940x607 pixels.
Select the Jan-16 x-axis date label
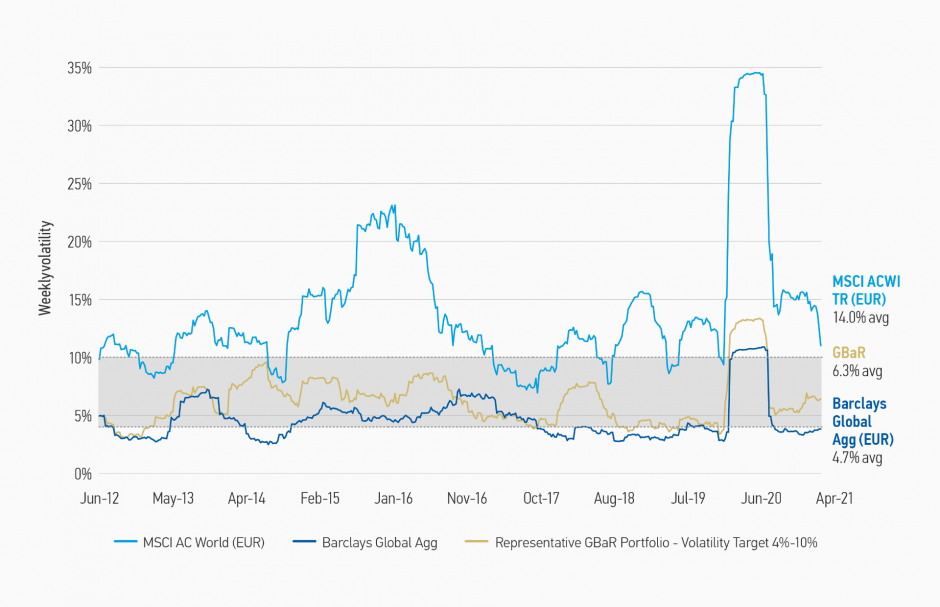pyautogui.click(x=393, y=497)
